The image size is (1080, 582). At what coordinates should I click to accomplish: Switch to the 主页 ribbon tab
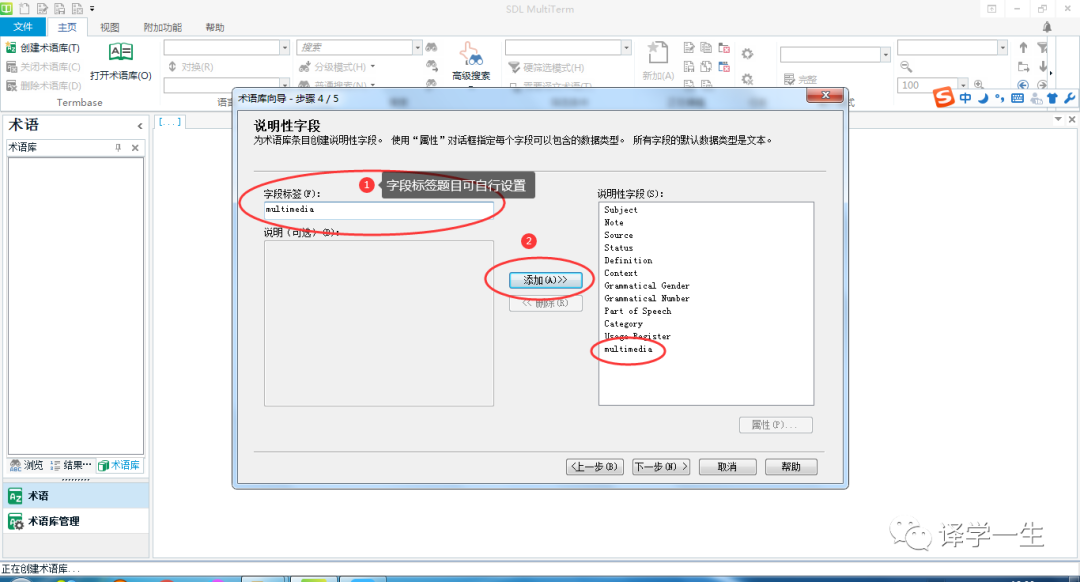(x=68, y=27)
